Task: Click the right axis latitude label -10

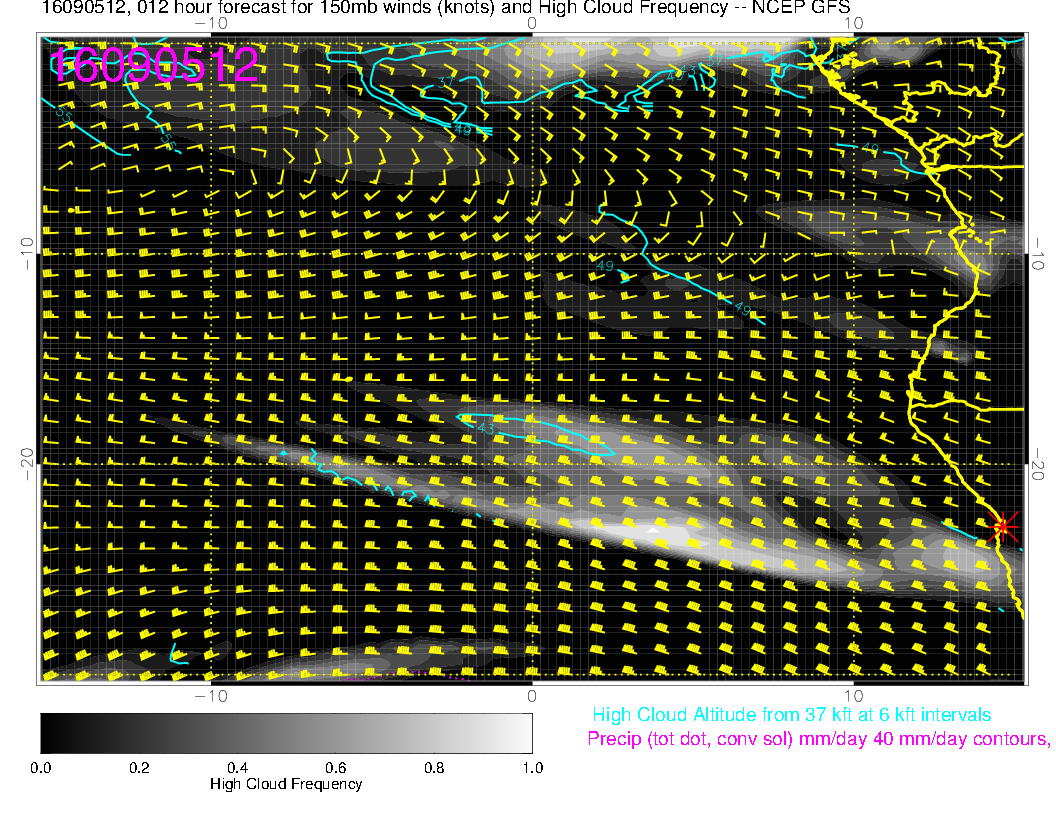Action: click(x=1038, y=254)
